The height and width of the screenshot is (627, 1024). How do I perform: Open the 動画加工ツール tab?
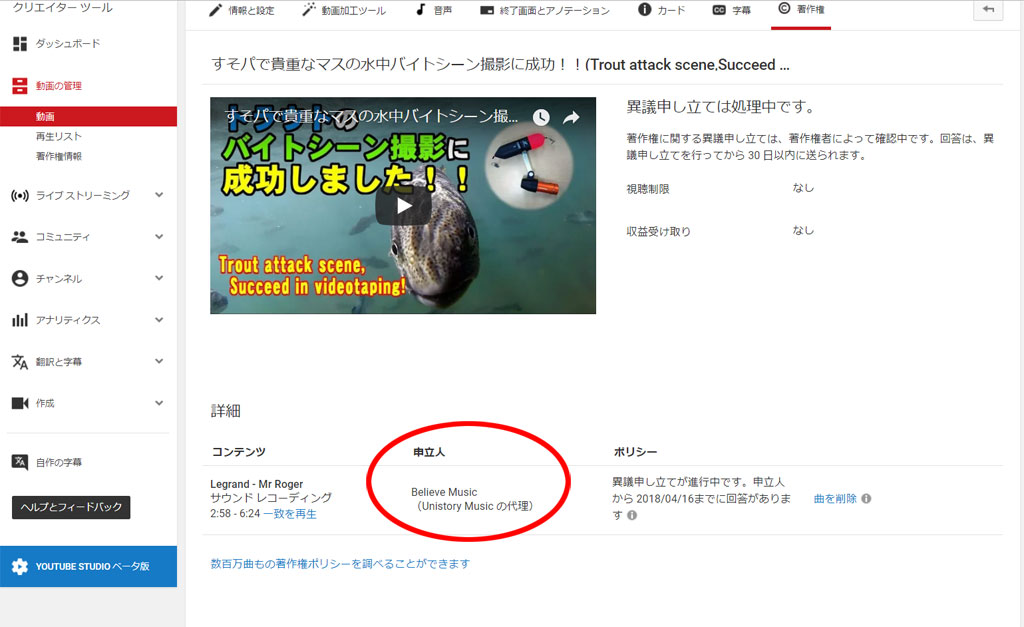click(343, 11)
